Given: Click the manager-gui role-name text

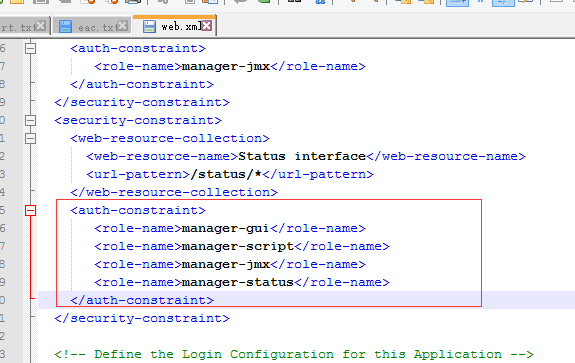Looking at the screenshot, I should tap(226, 228).
